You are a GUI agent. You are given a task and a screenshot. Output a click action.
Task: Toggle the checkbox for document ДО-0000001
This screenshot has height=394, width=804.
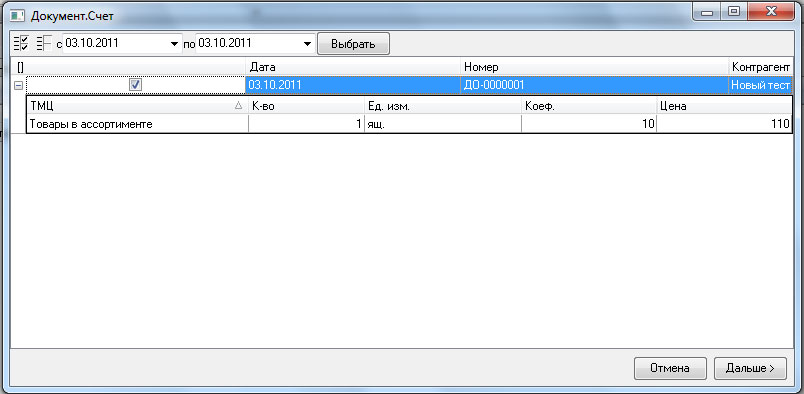tap(135, 85)
